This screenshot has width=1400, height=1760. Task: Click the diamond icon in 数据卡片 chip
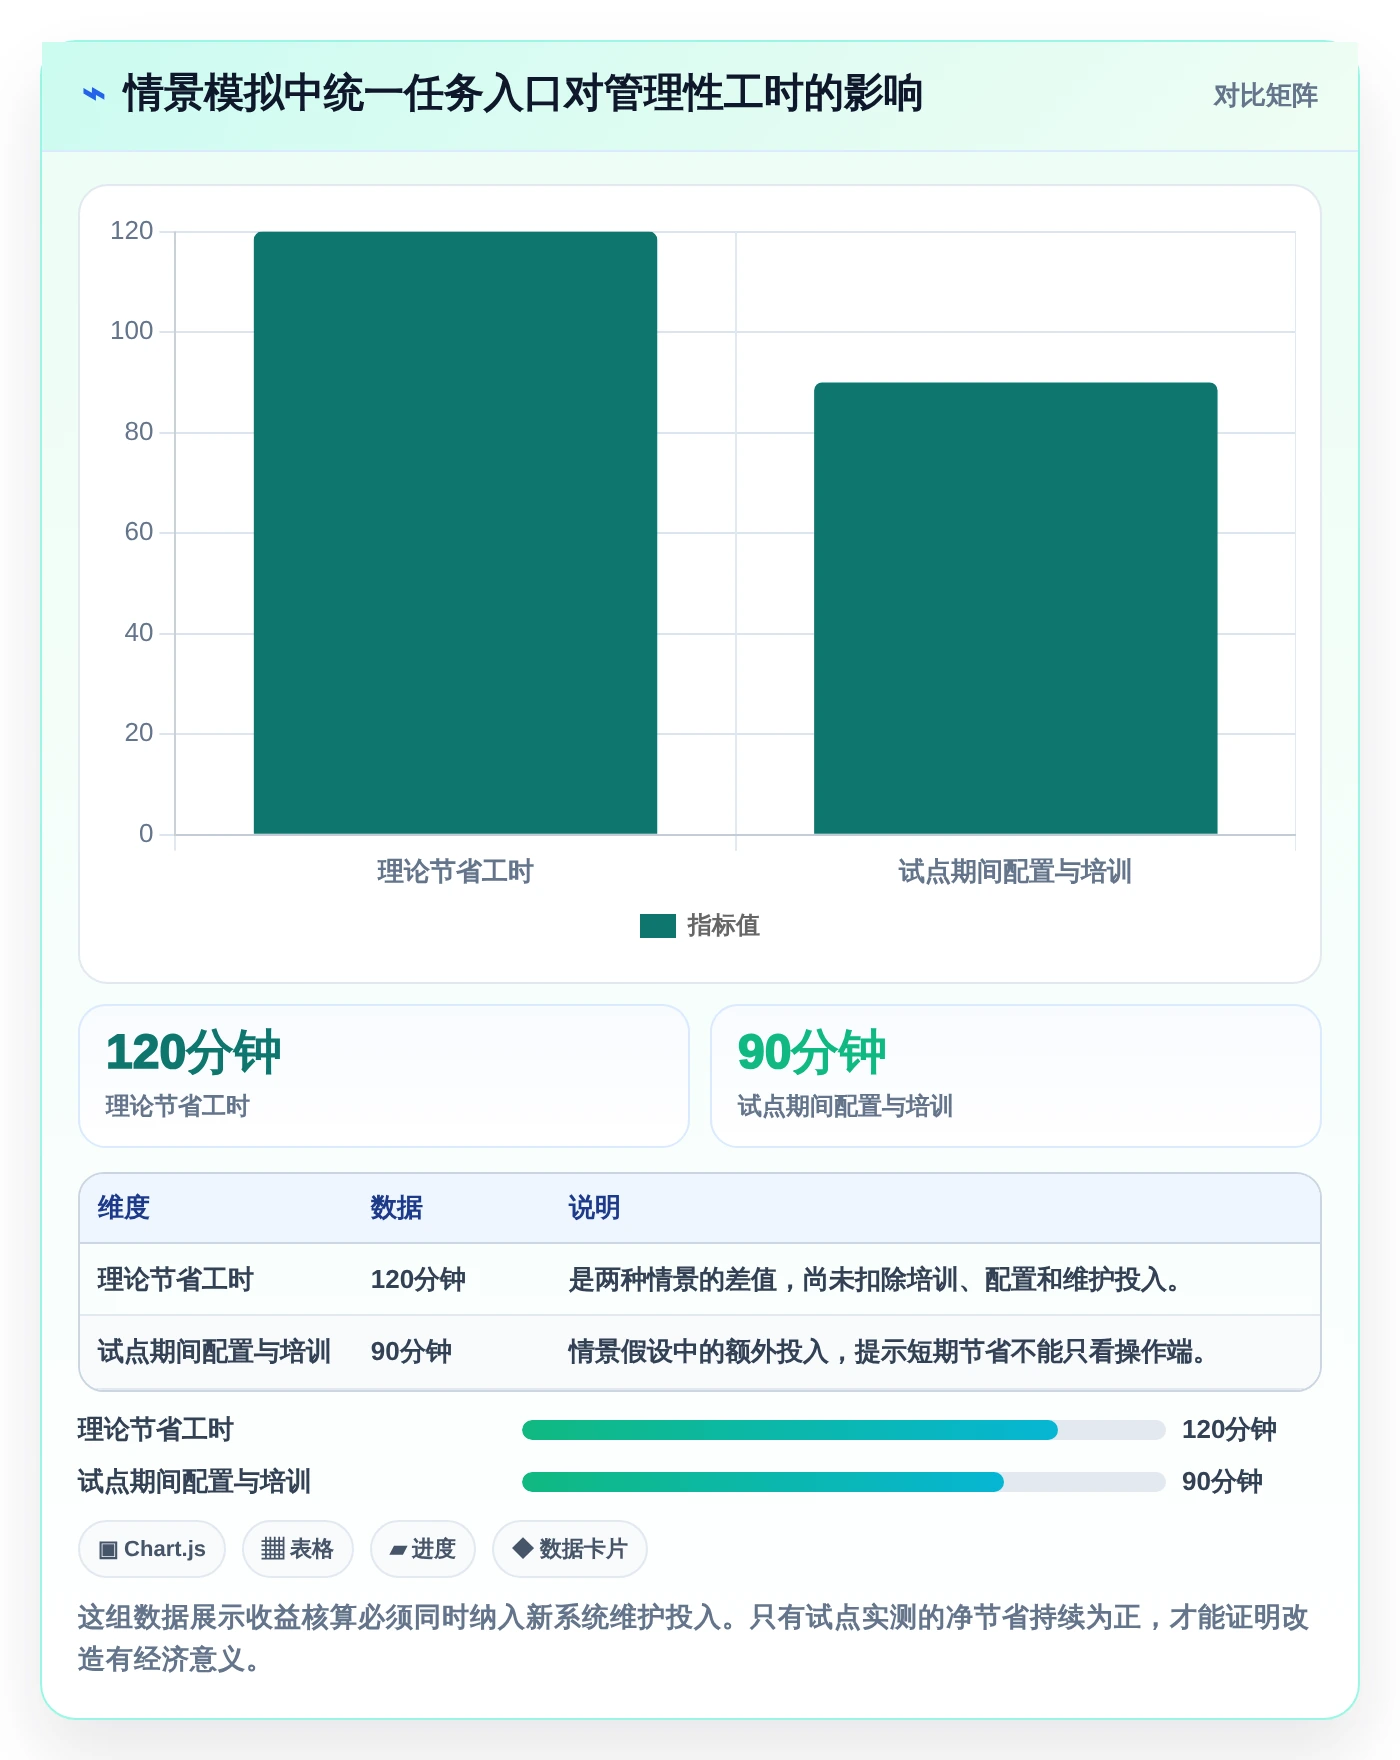point(522,1549)
